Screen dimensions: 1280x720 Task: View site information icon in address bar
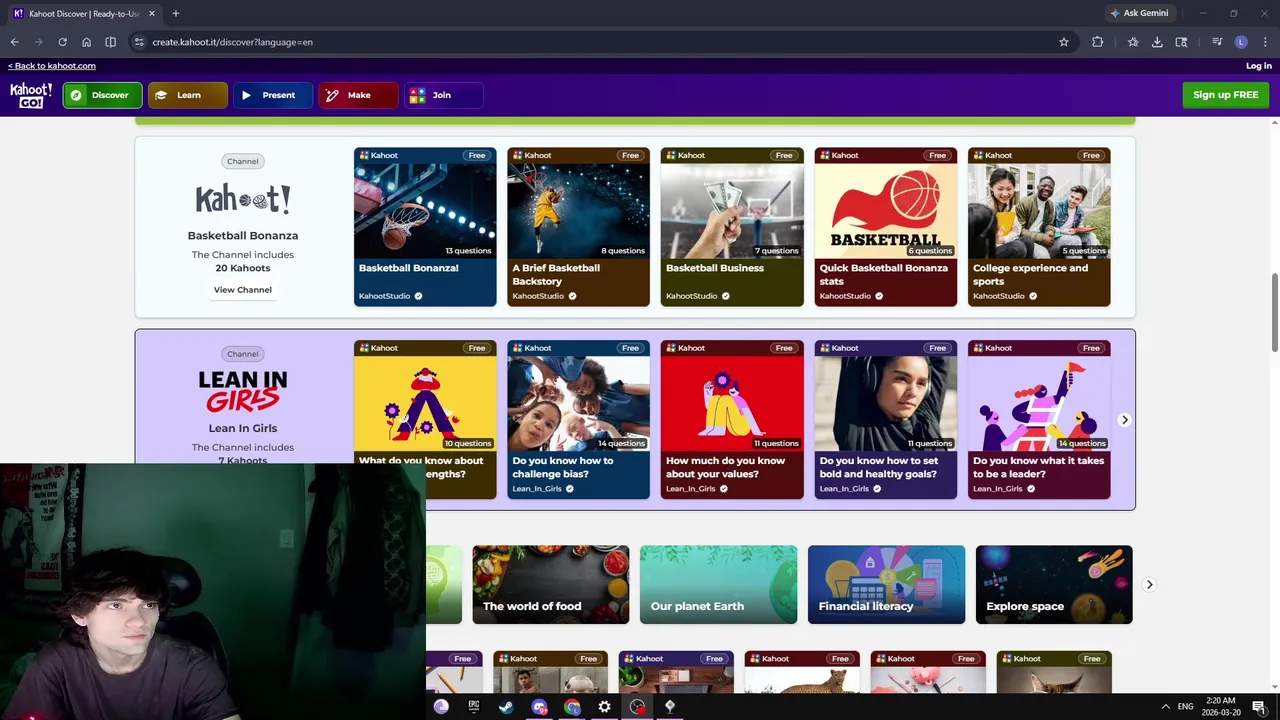(x=139, y=42)
